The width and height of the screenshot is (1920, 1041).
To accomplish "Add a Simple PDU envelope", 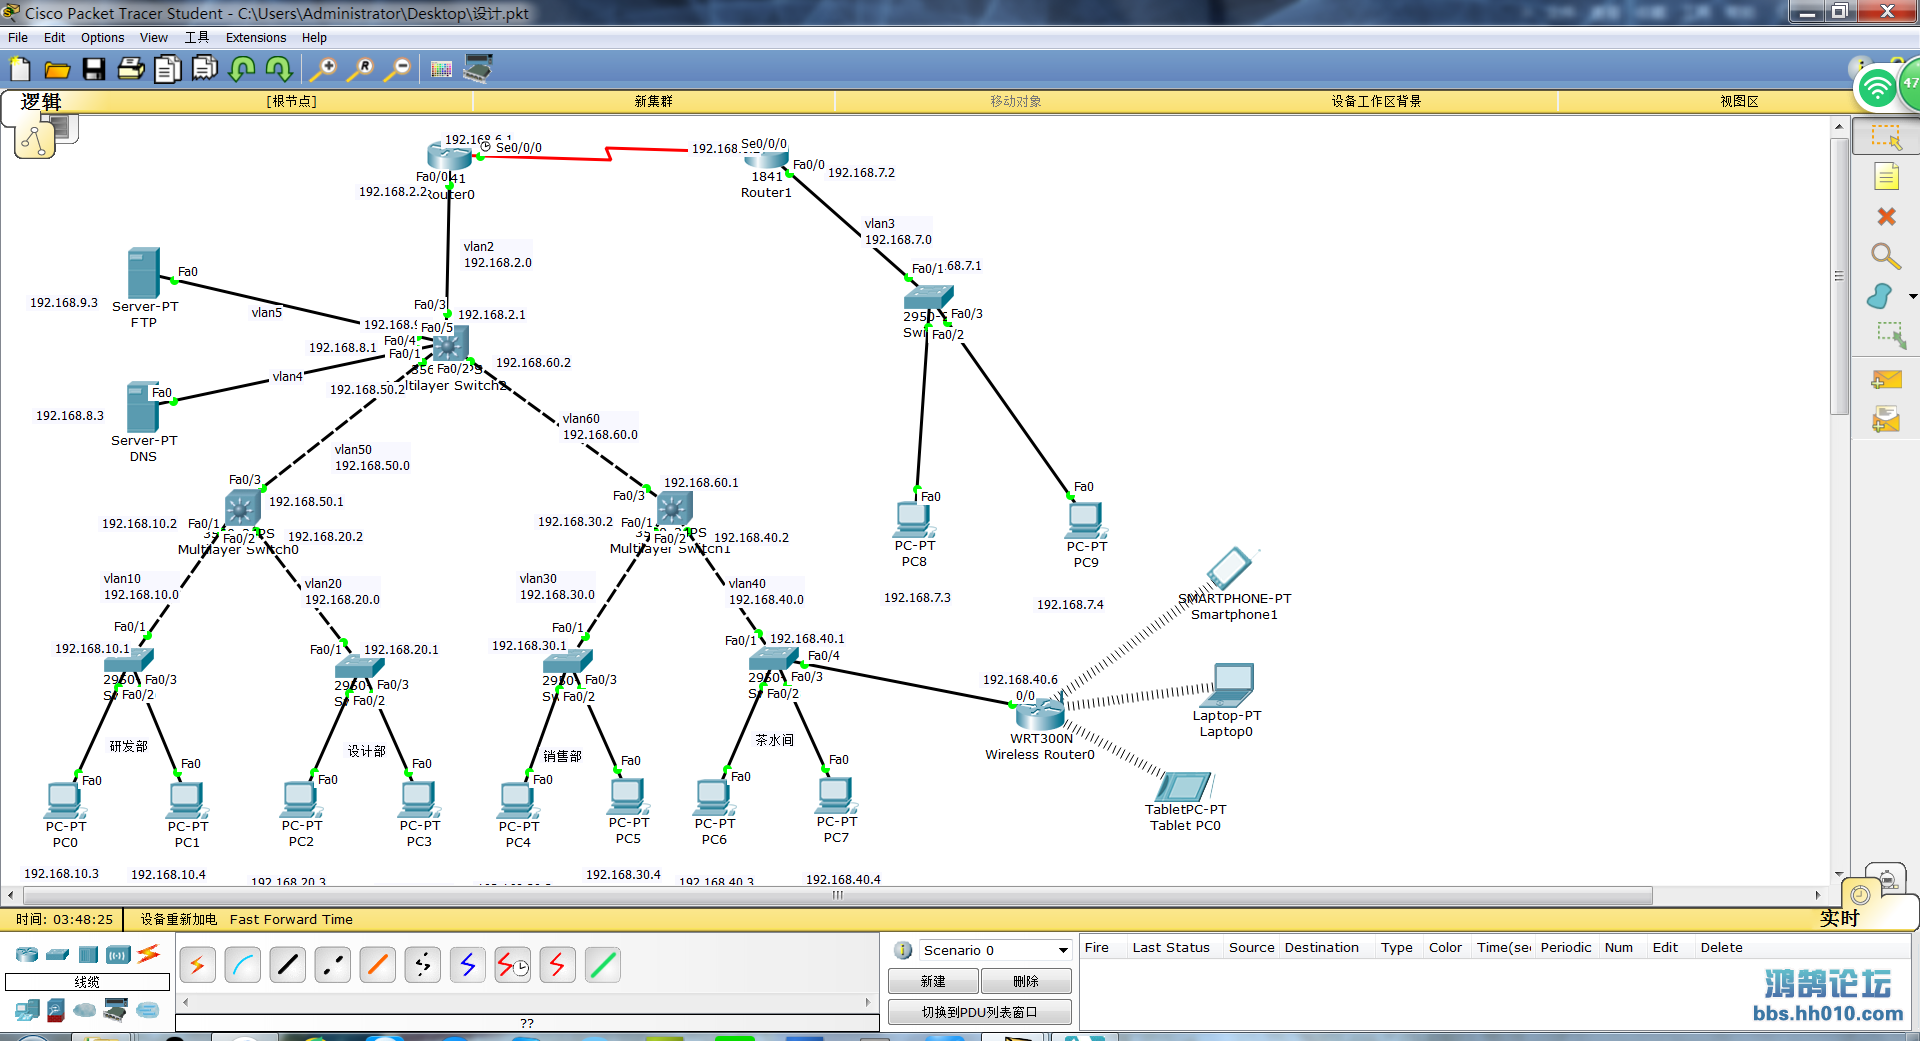I will coord(1886,380).
